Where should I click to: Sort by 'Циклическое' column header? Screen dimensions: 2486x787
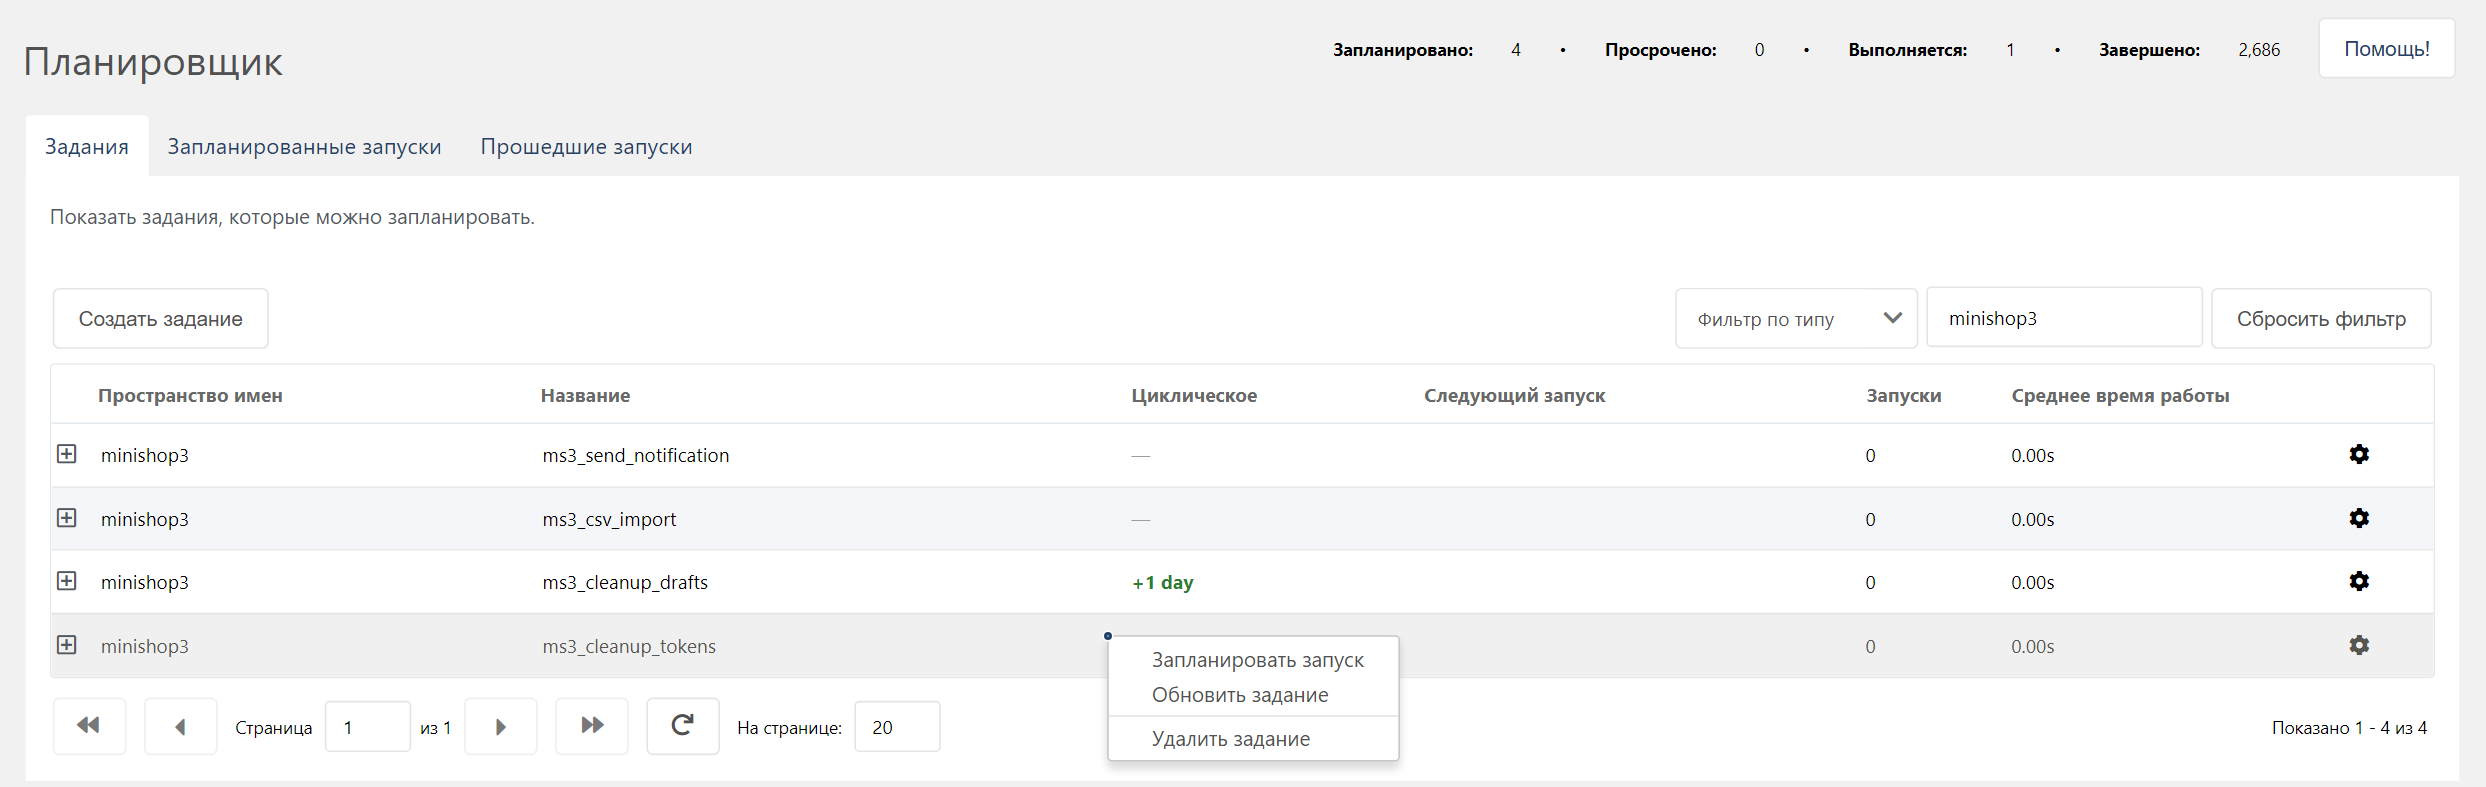[1194, 395]
